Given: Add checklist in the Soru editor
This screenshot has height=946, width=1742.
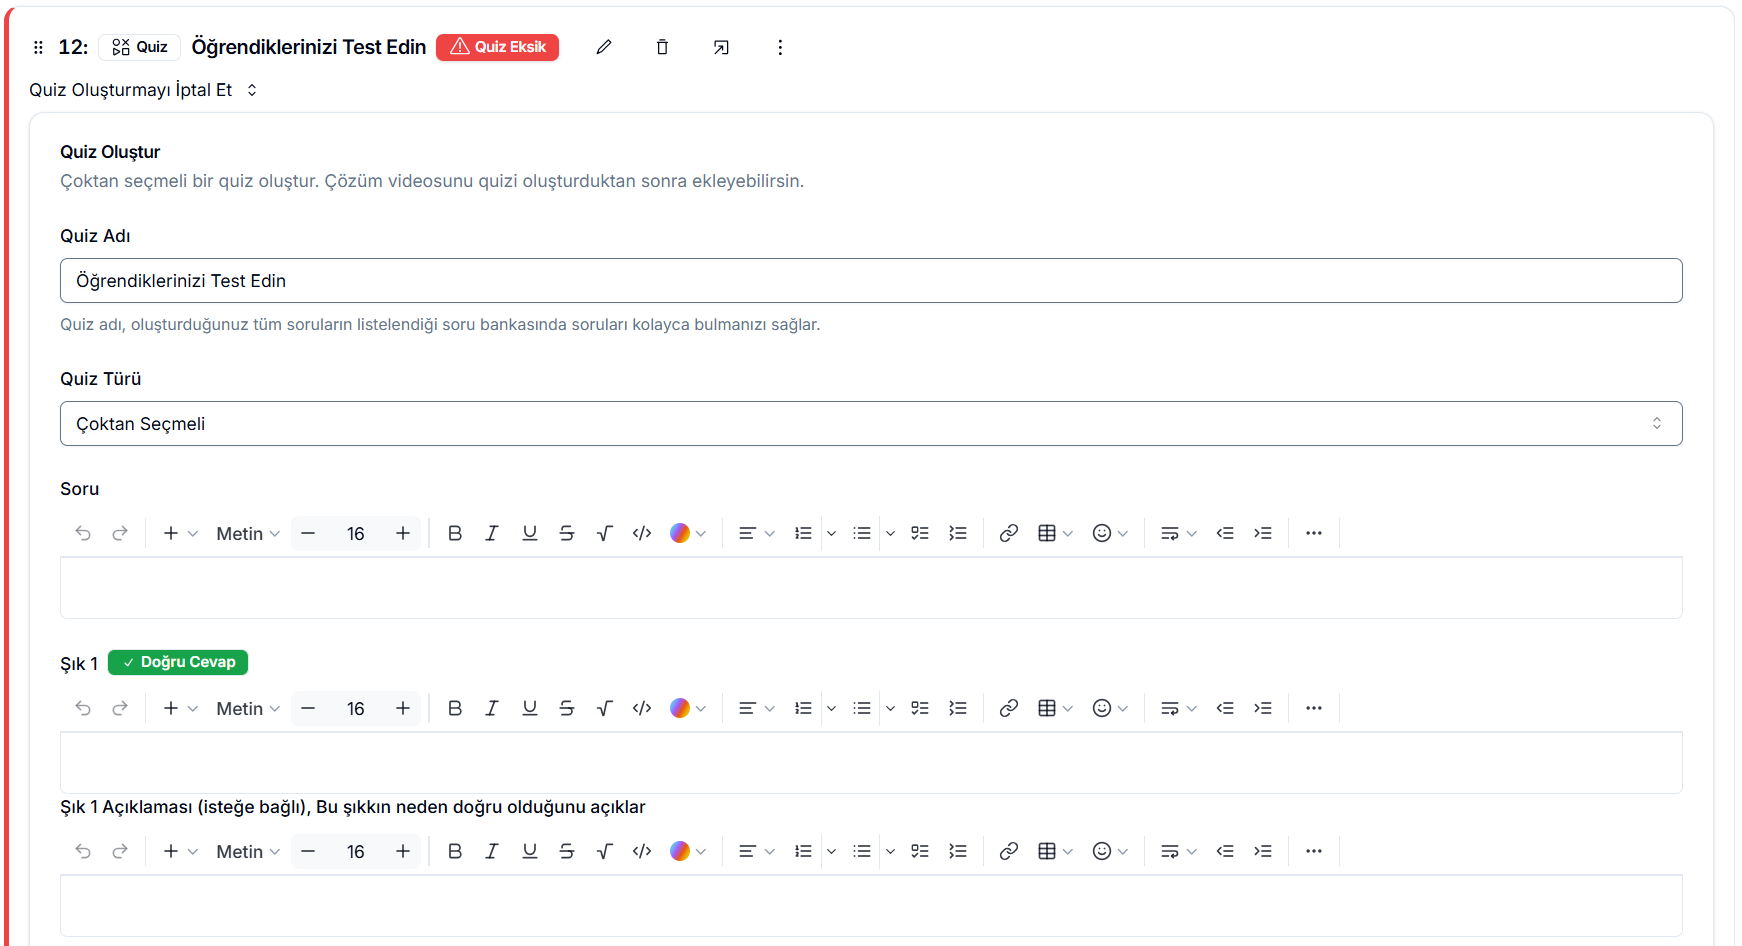Looking at the screenshot, I should 920,533.
